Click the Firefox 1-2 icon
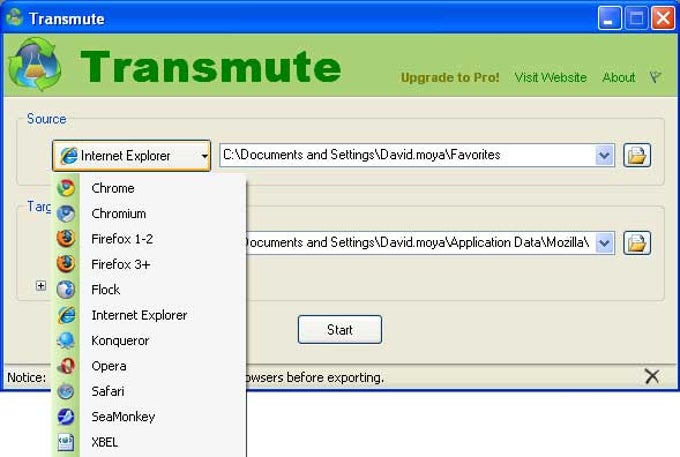 (x=66, y=238)
